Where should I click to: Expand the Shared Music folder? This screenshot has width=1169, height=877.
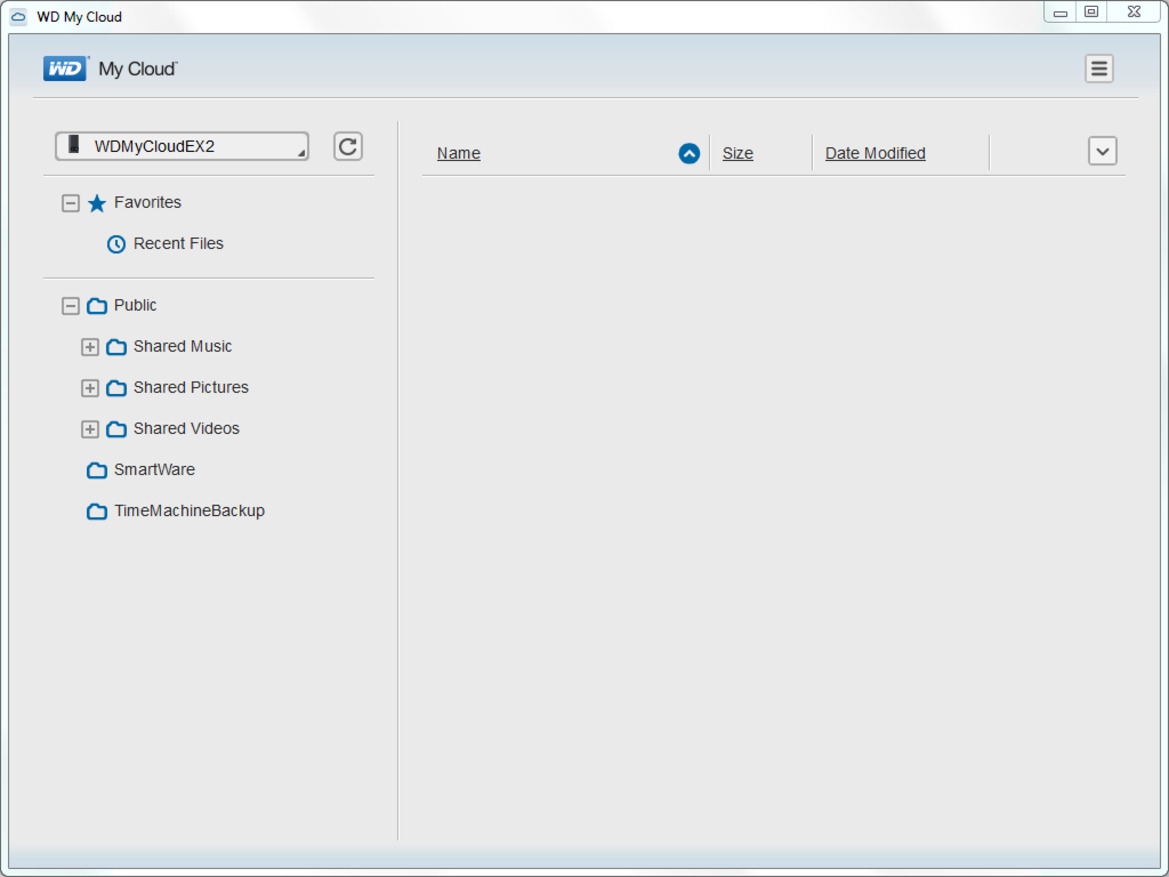point(89,347)
